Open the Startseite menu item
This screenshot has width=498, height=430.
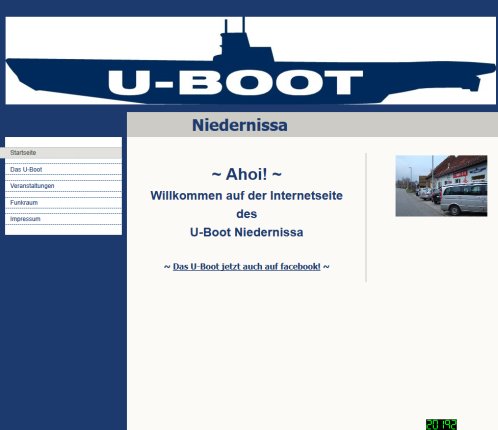[x=61, y=153]
